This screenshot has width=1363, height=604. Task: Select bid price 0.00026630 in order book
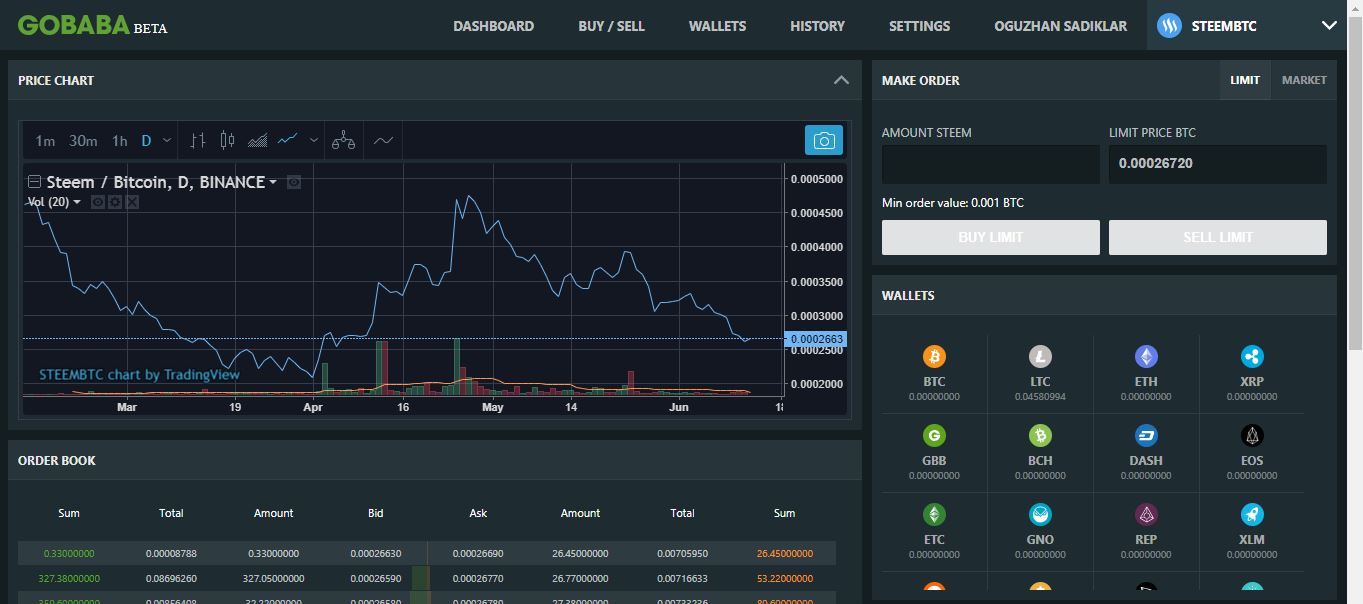(x=375, y=553)
